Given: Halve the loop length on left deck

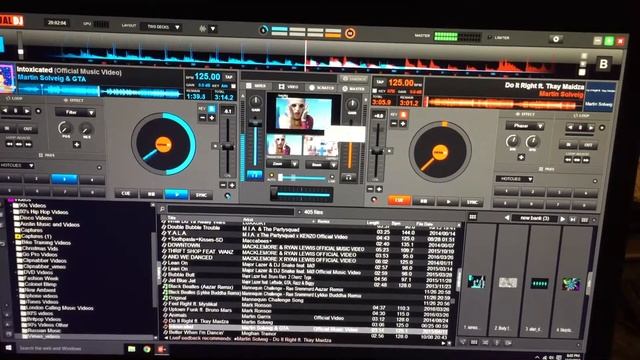Looking at the screenshot, I should tap(4, 111).
